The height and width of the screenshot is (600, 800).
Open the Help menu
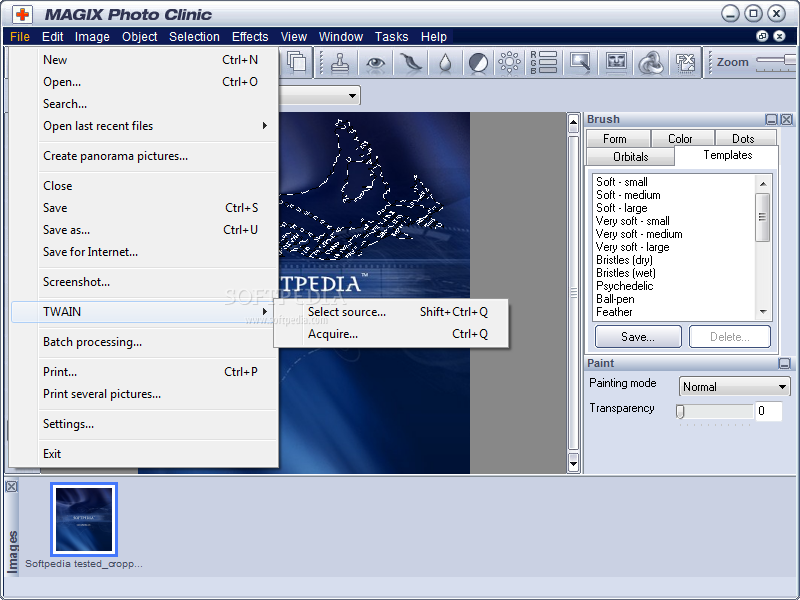[434, 37]
